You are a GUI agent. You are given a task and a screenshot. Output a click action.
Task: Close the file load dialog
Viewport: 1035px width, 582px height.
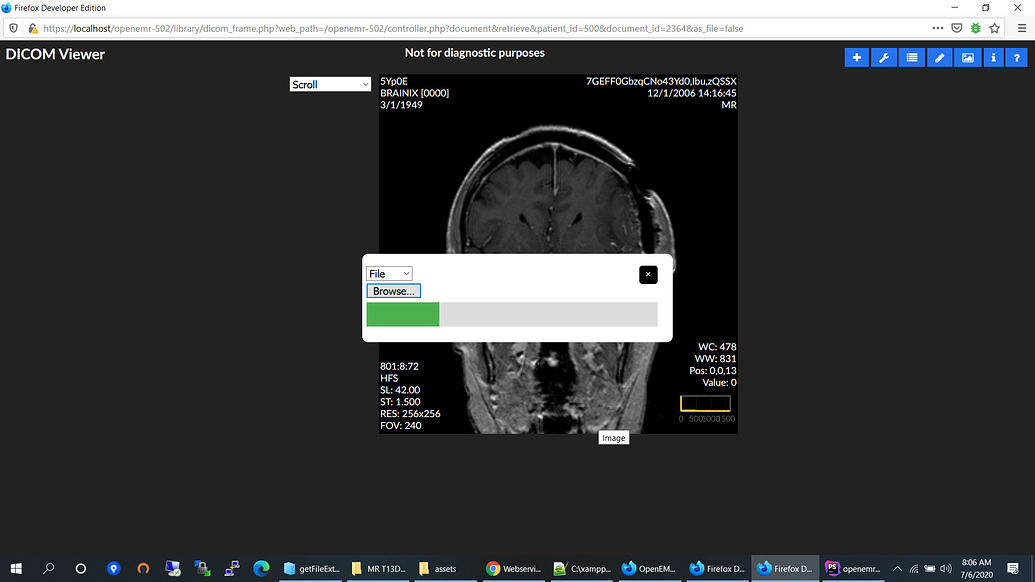click(648, 274)
